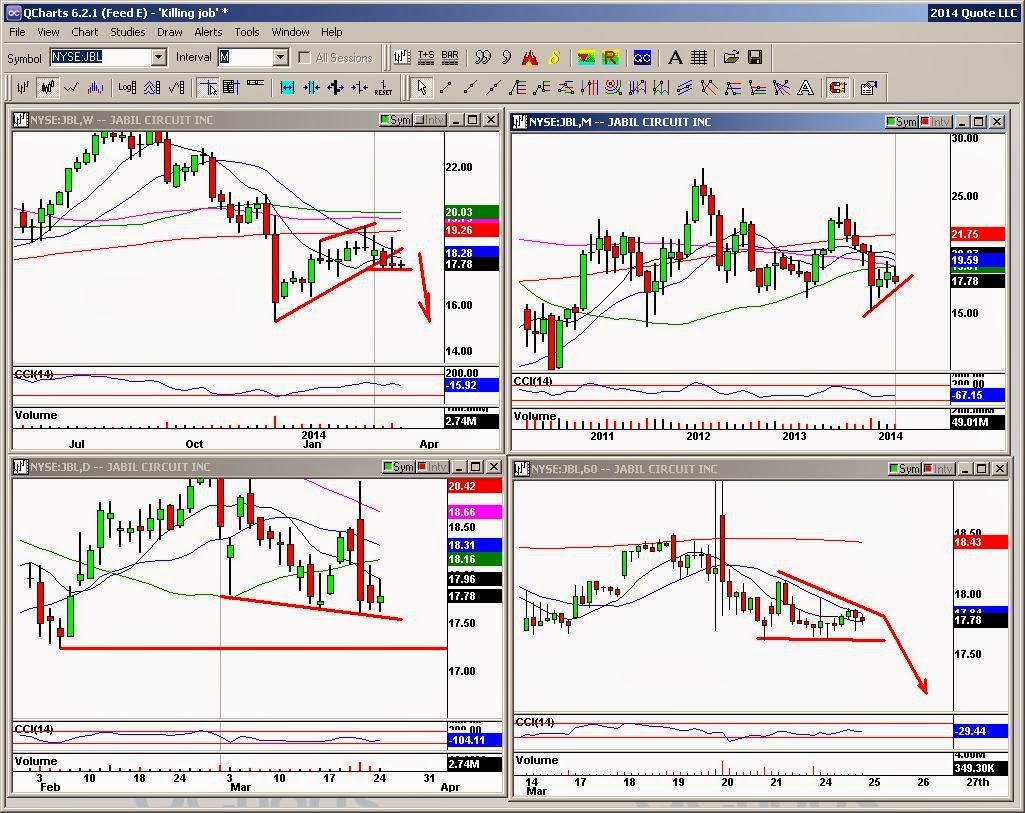Image resolution: width=1025 pixels, height=813 pixels.
Task: Open the Studies menu
Action: [127, 32]
